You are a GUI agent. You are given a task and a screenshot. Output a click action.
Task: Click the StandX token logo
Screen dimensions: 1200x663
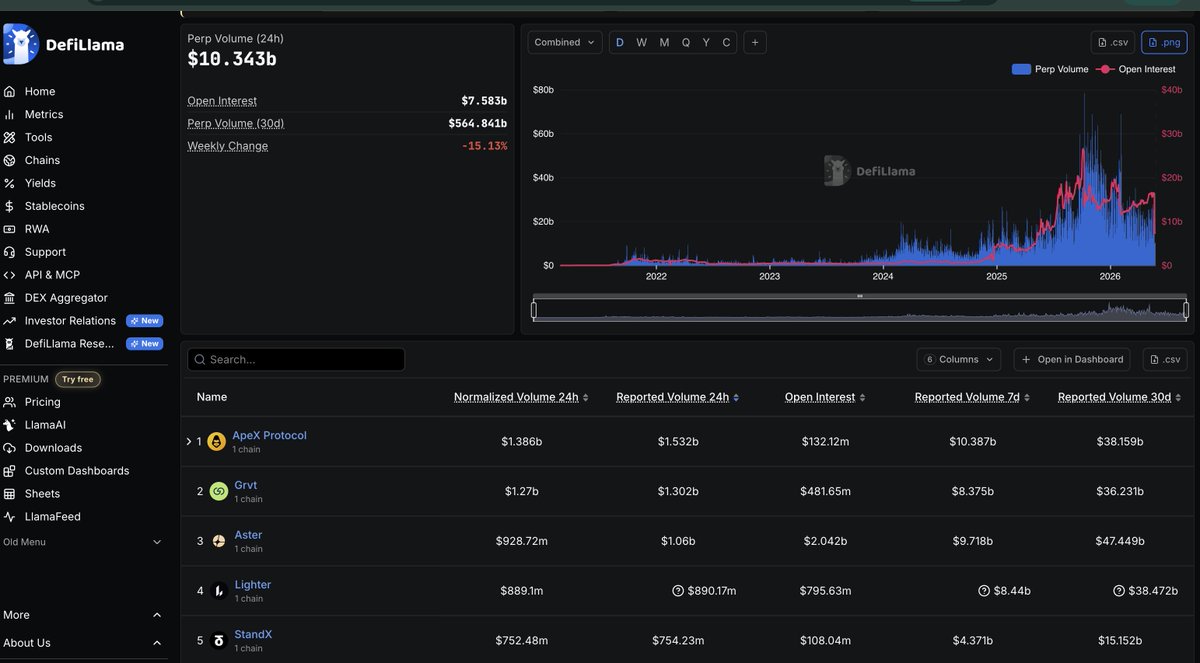point(219,641)
